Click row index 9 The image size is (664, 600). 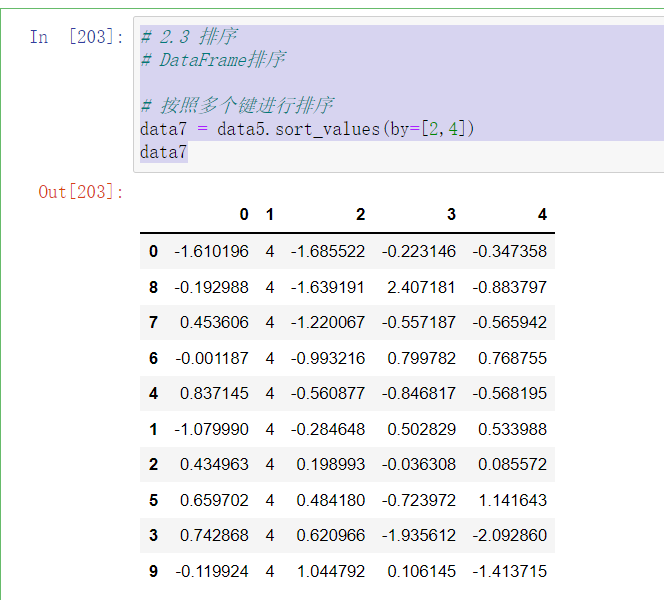click(x=153, y=571)
